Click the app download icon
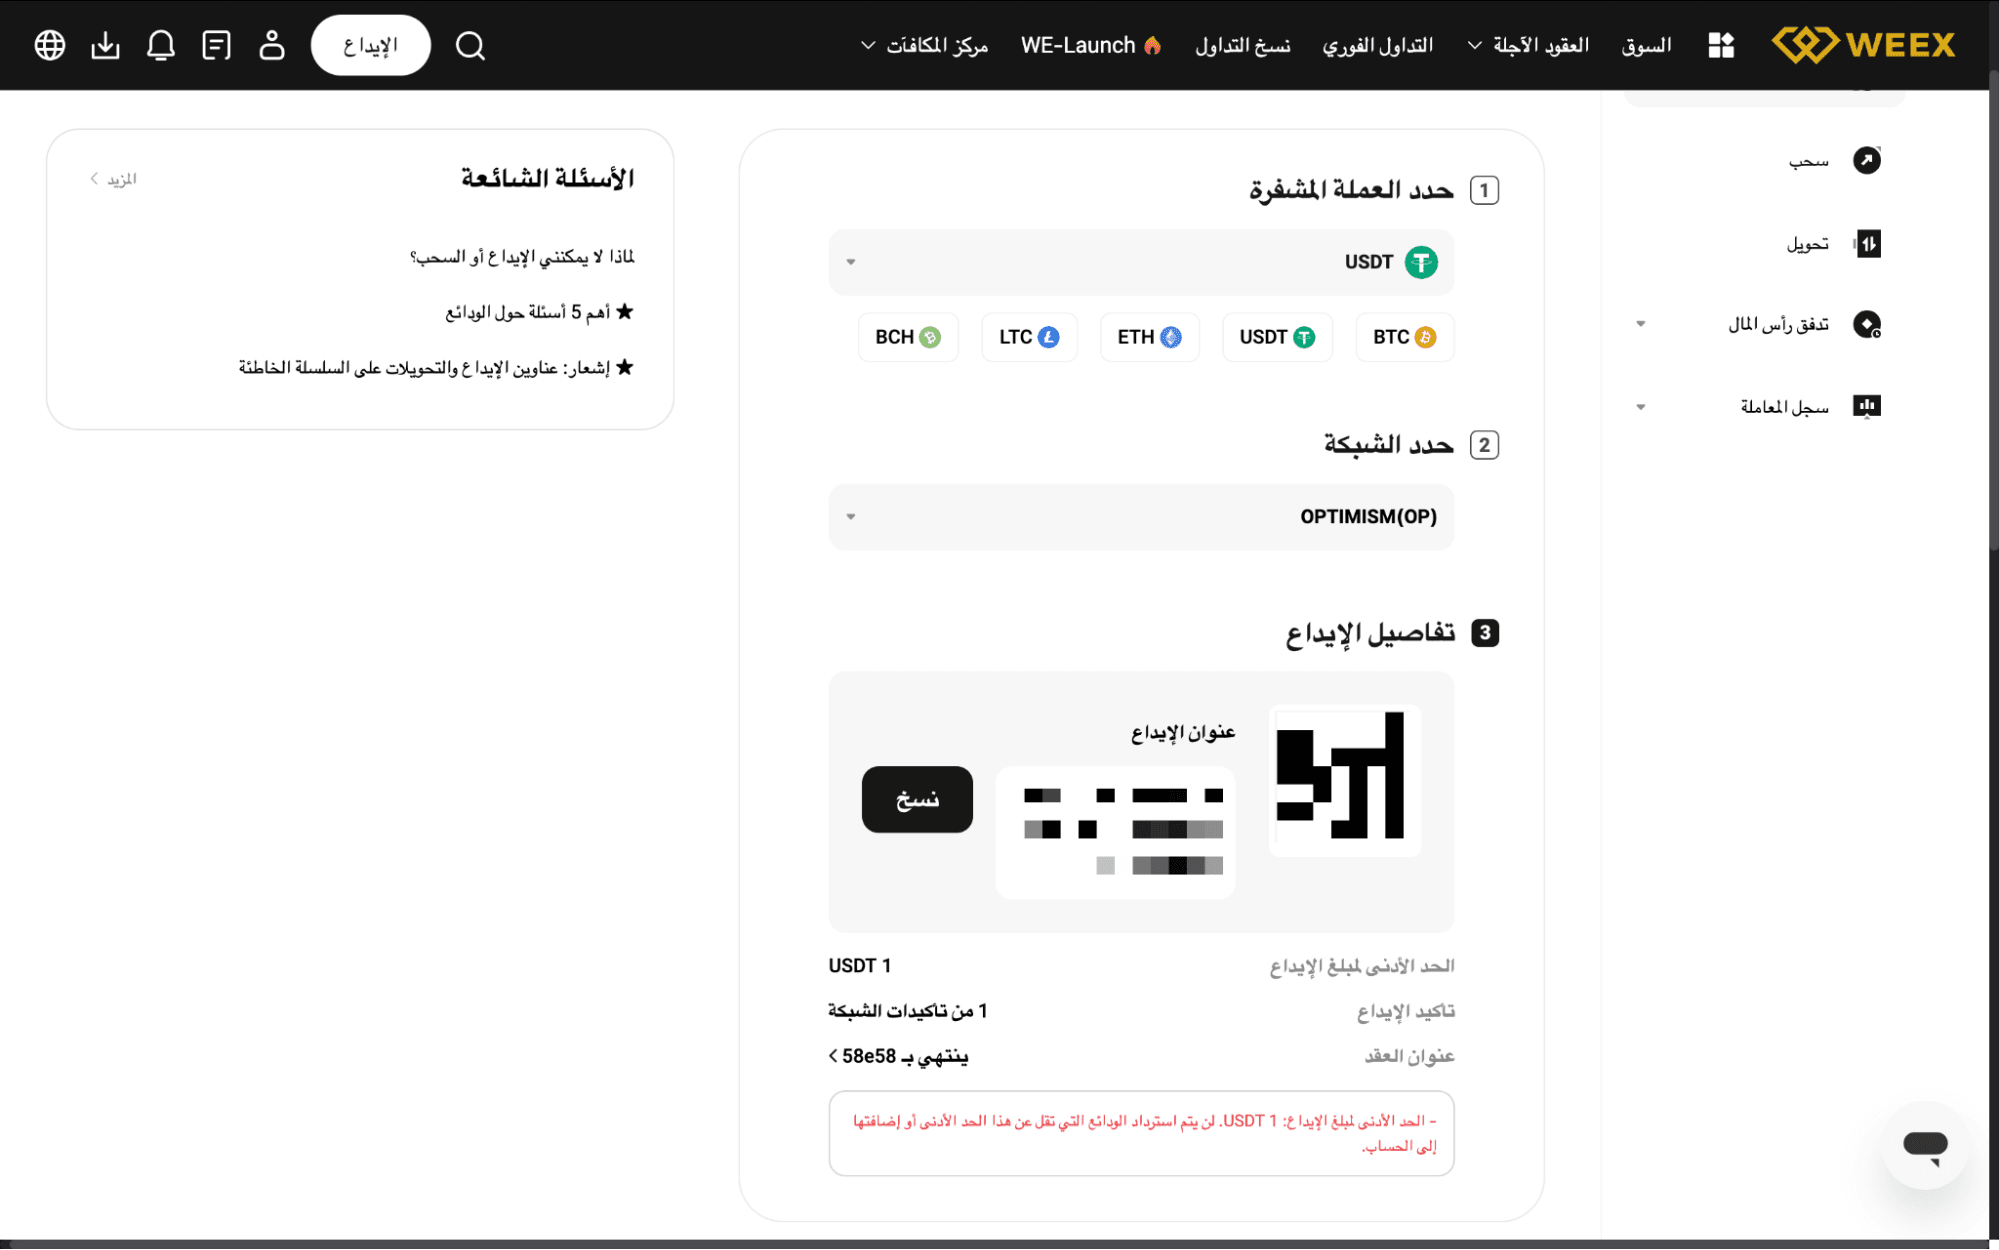The height and width of the screenshot is (1250, 1999). coord(105,45)
